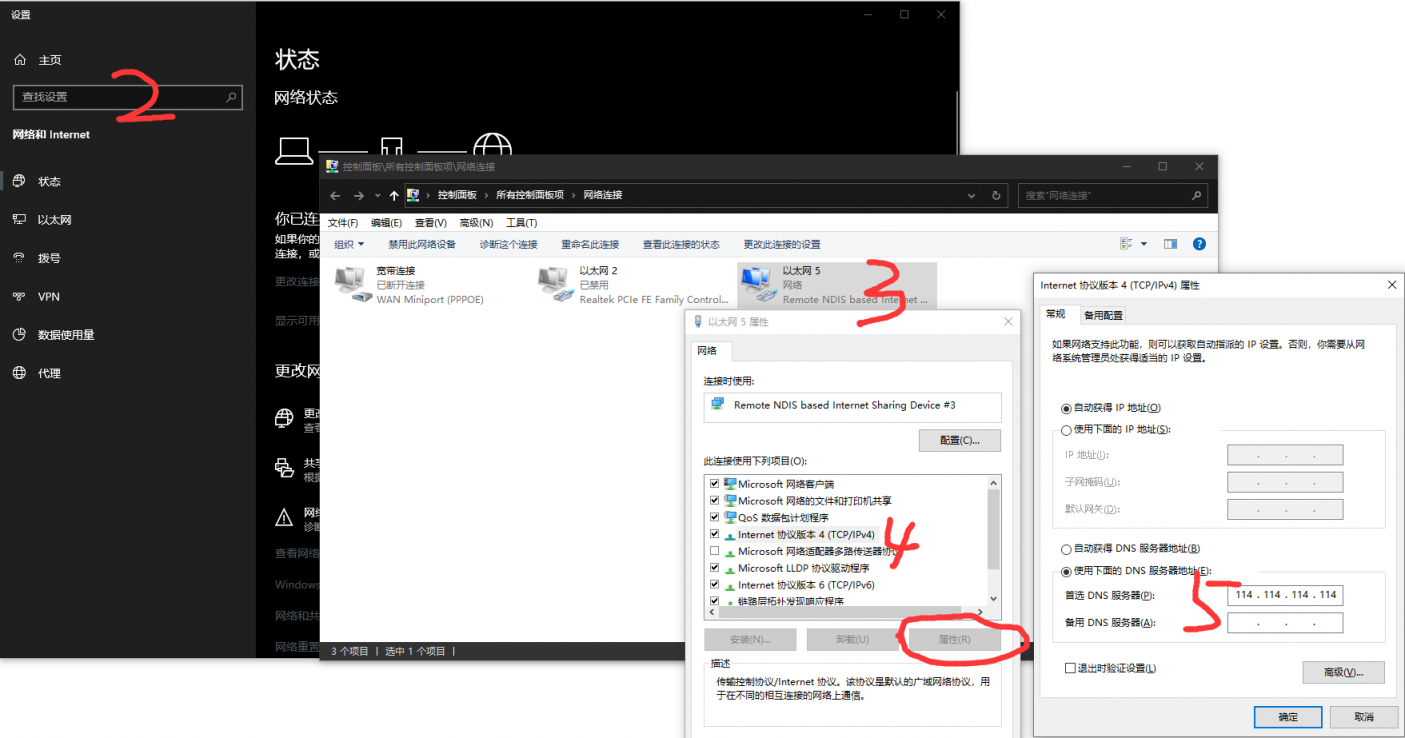Select Microsoft LLDP 协议驱动程序 item
This screenshot has height=738, width=1405.
803,568
